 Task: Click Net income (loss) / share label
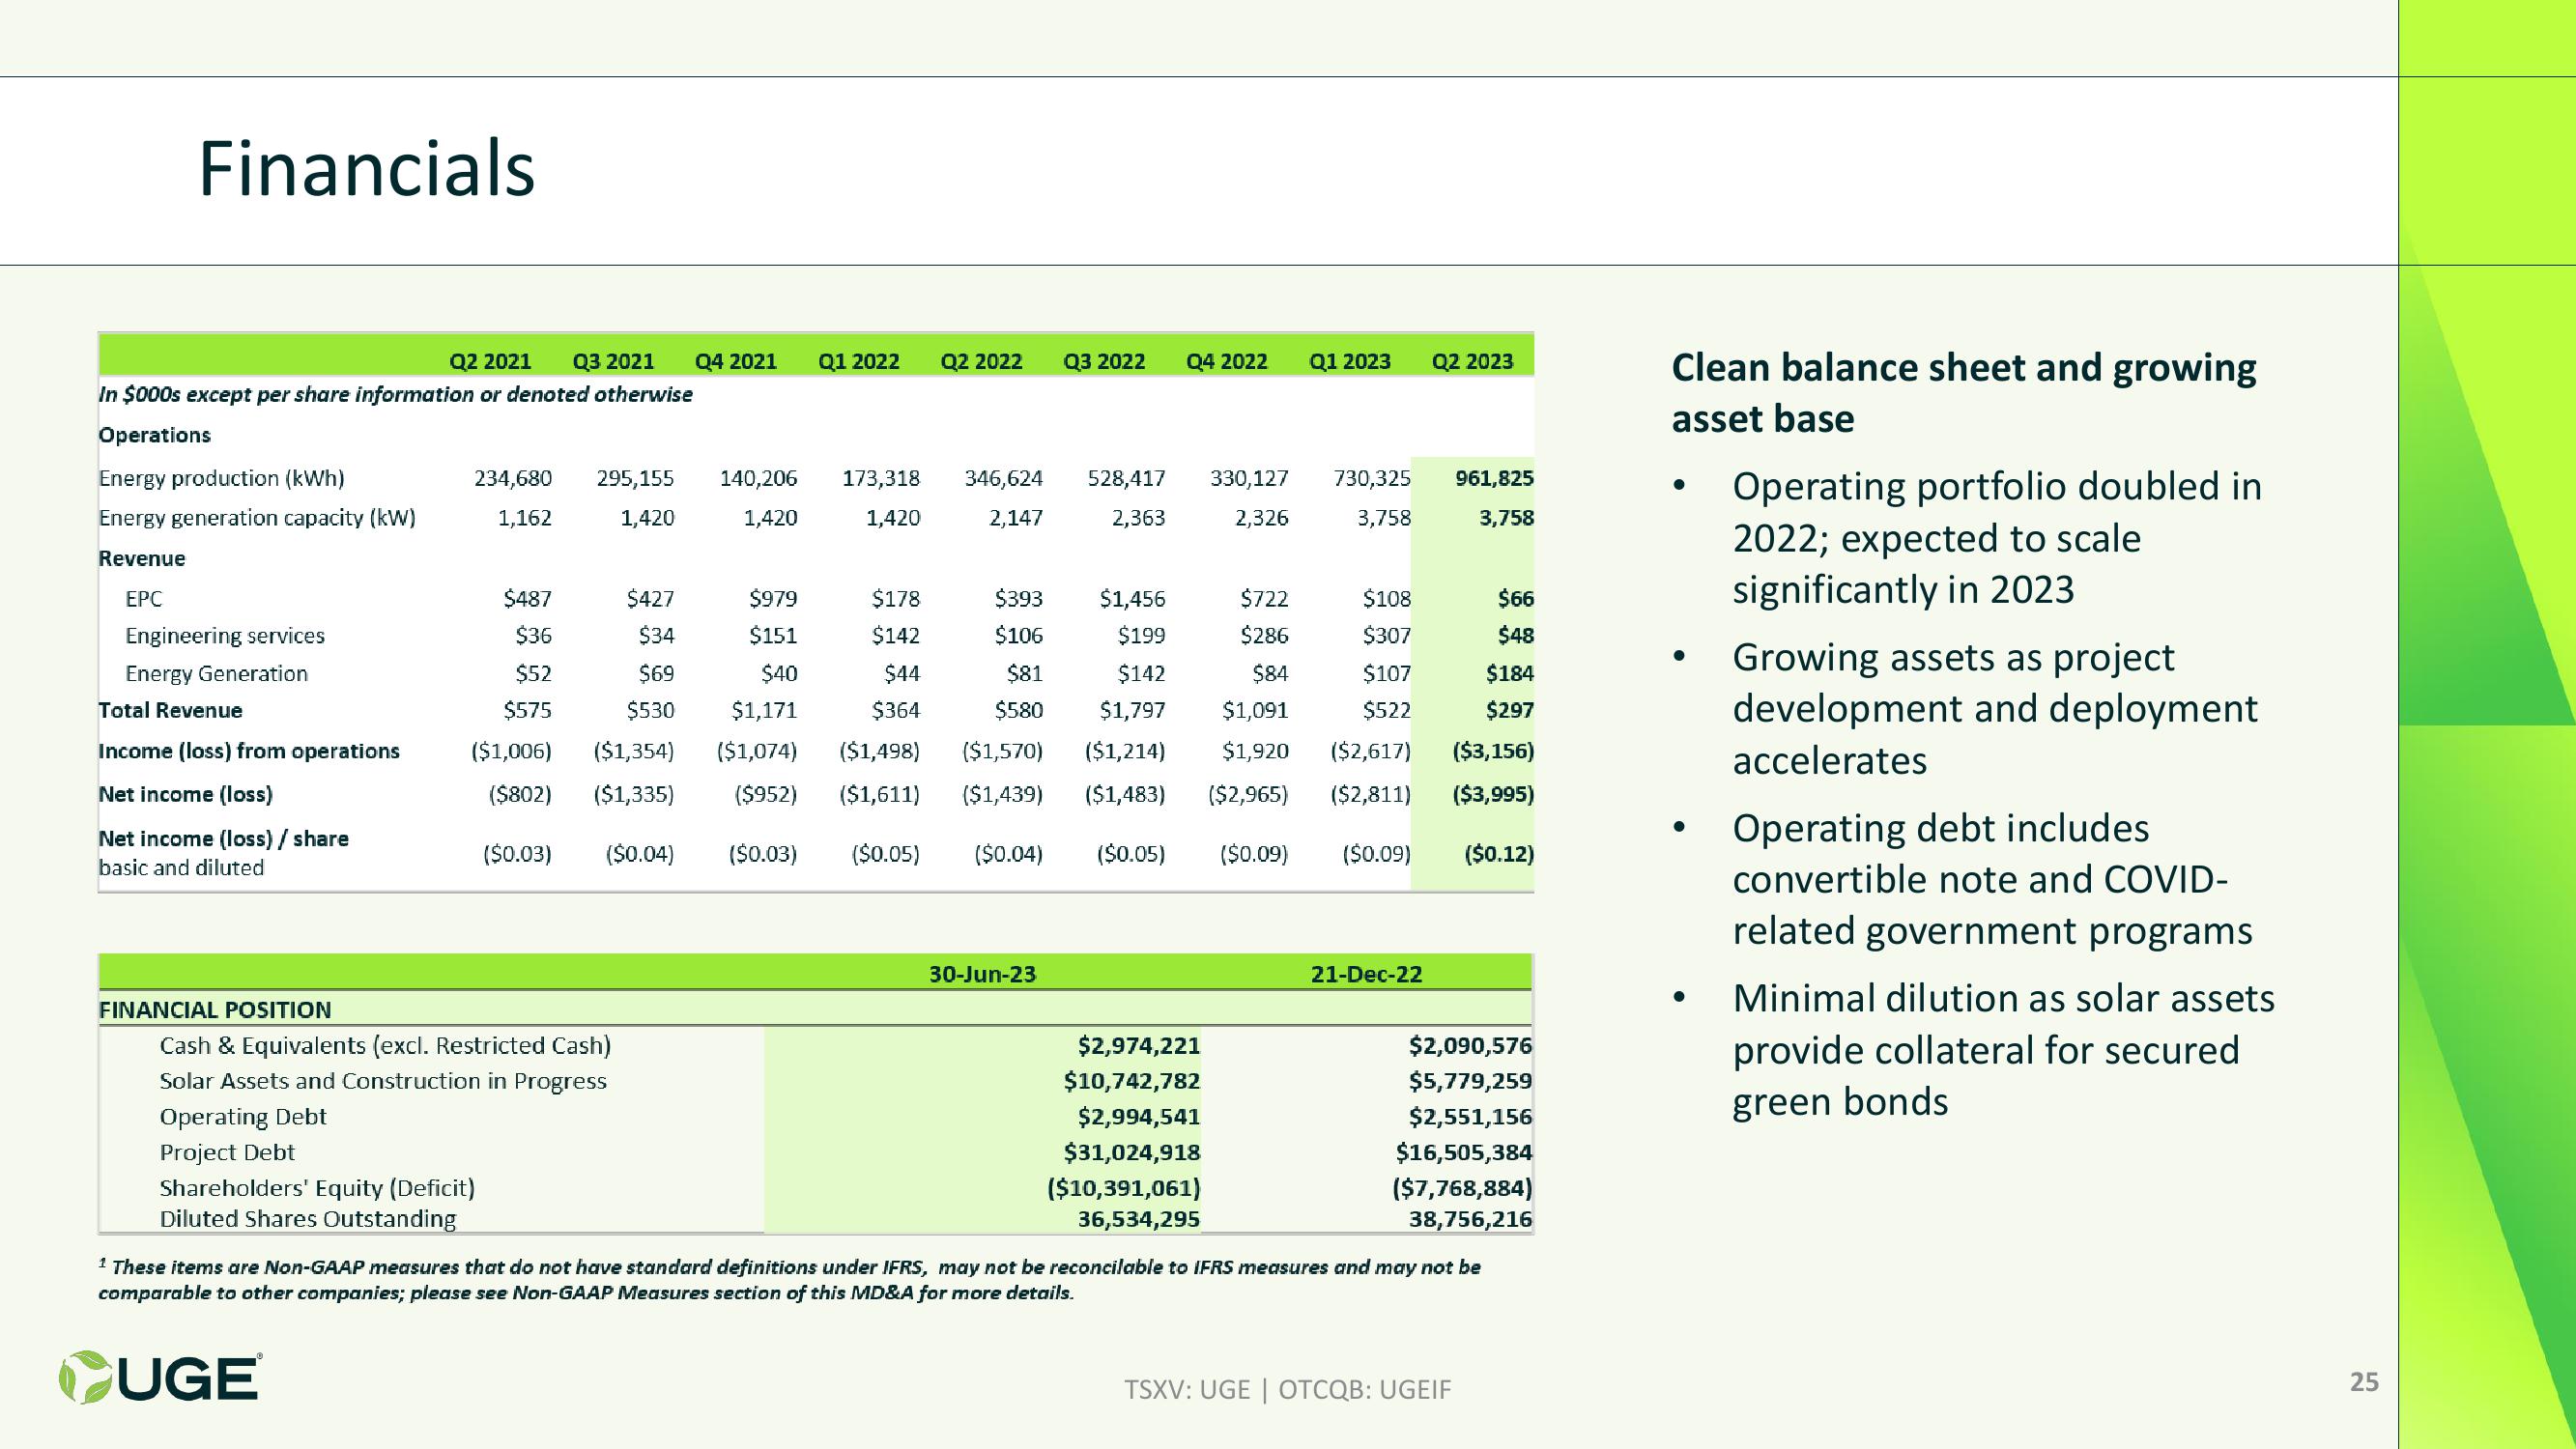[x=224, y=839]
